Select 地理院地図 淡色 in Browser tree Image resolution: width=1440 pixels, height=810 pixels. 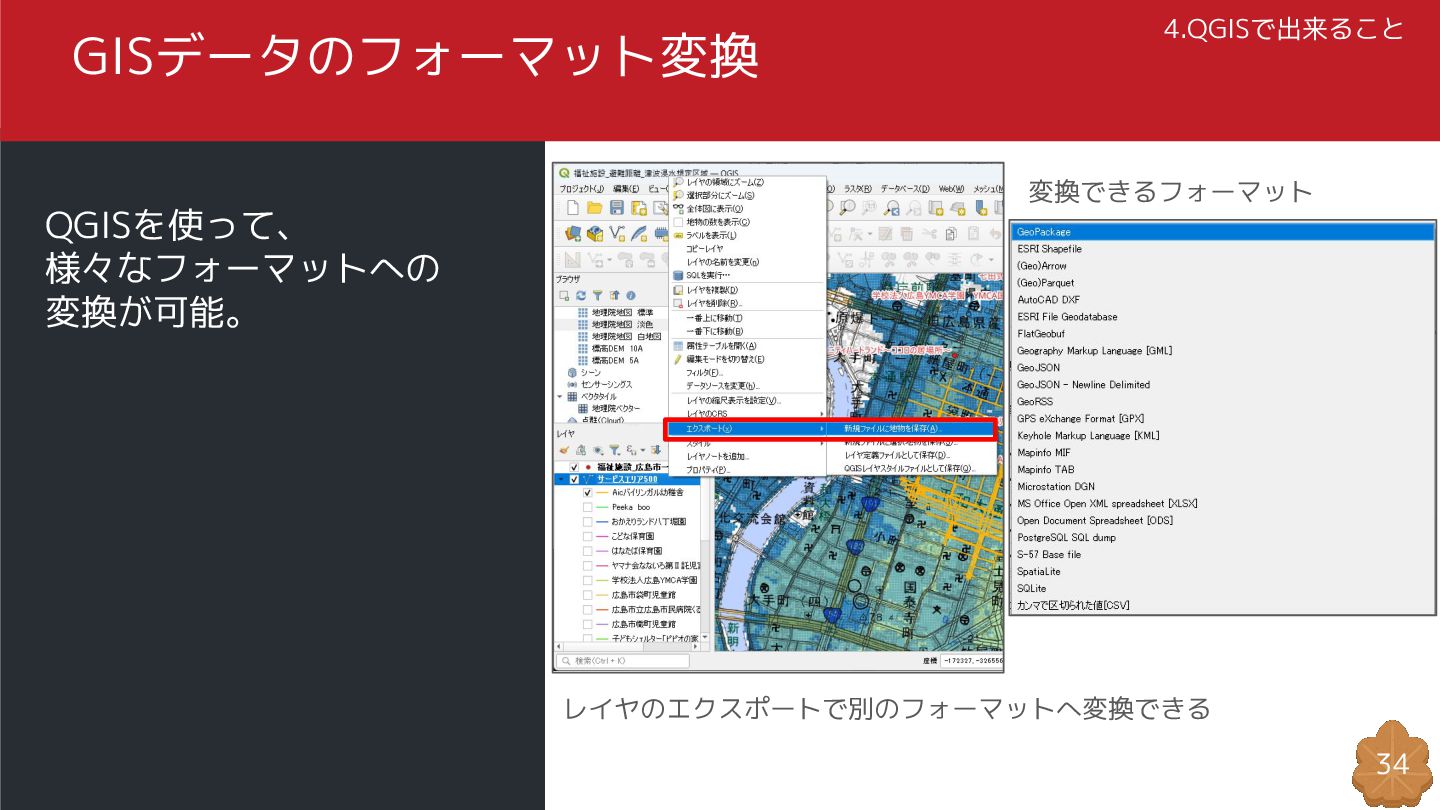coord(621,324)
